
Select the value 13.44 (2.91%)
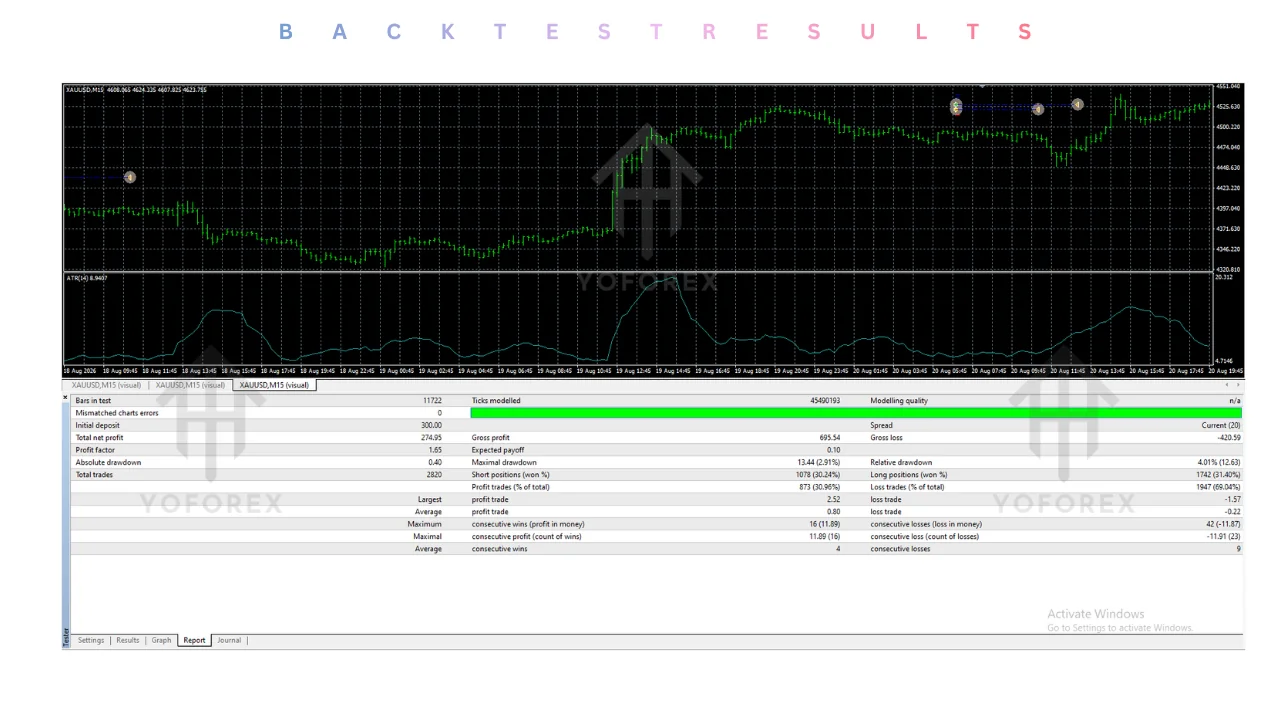(818, 462)
